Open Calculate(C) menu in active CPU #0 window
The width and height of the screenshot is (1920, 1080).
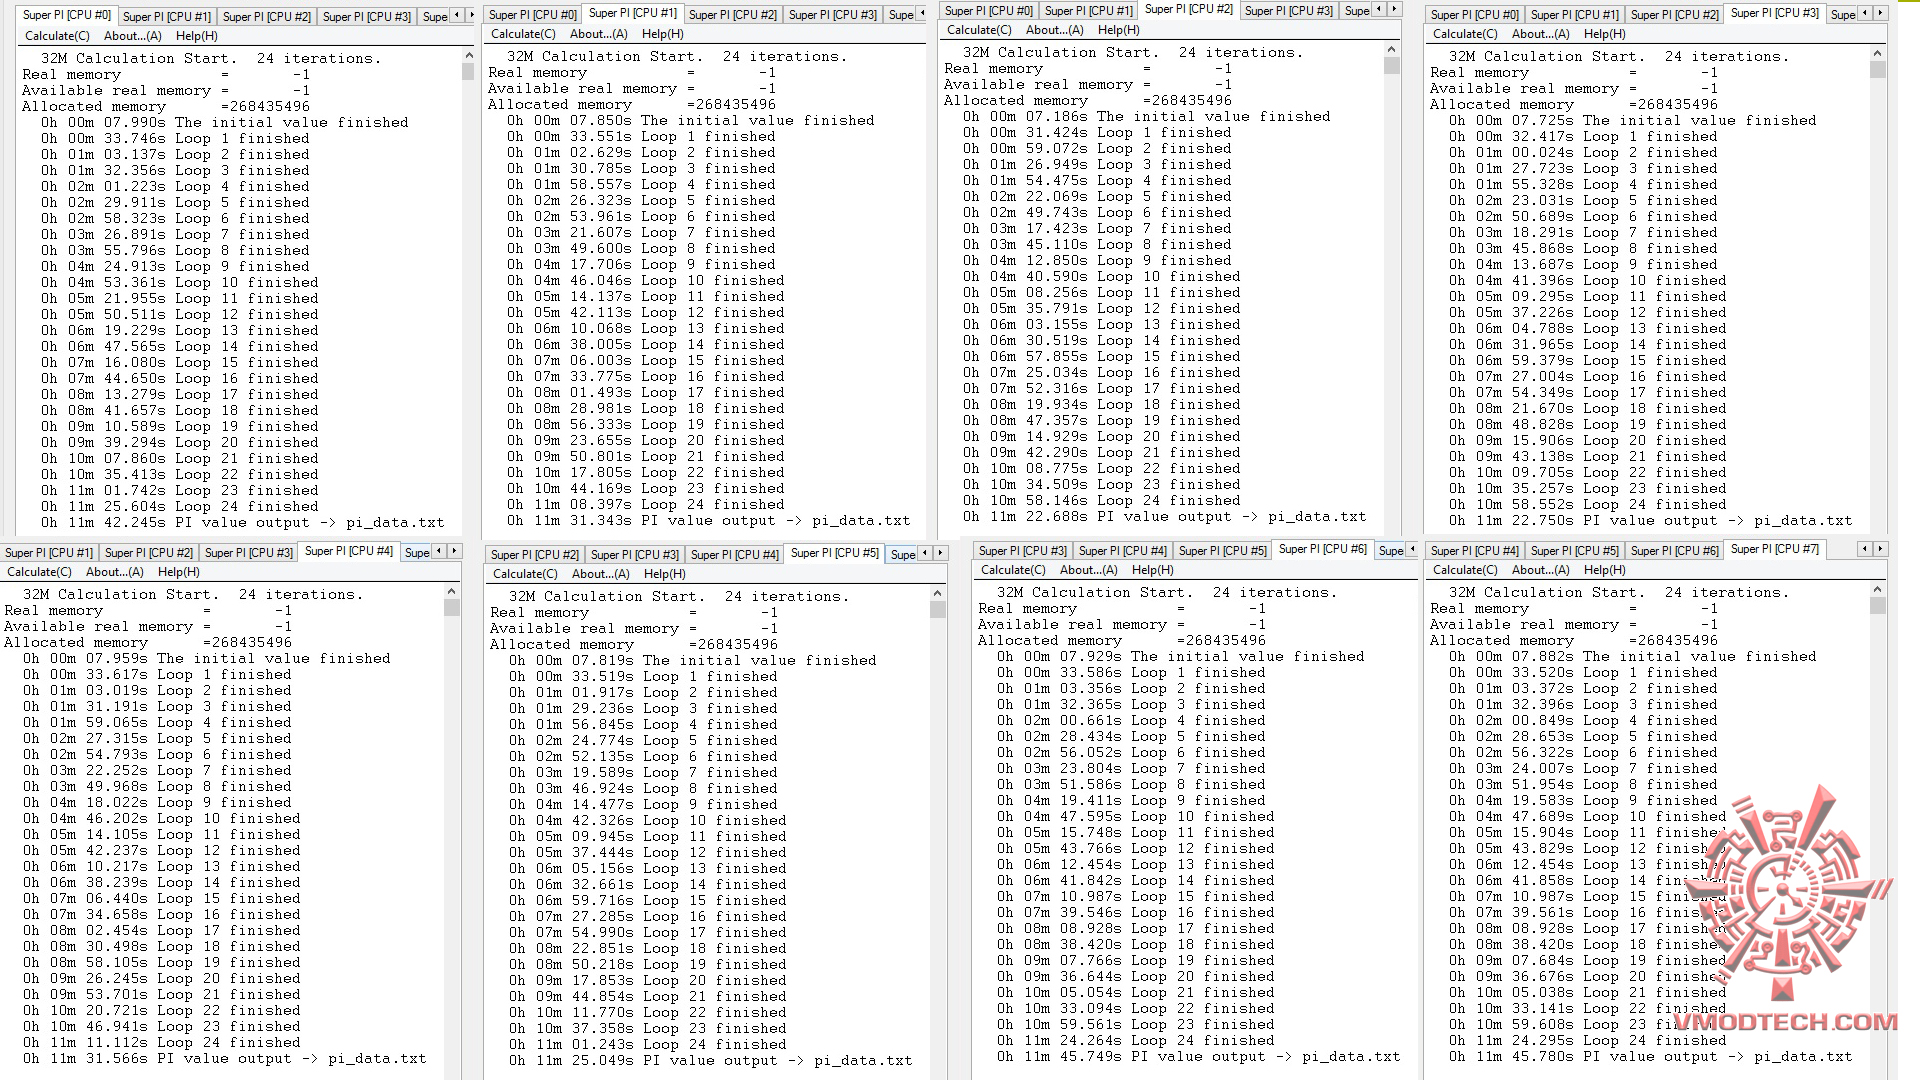(x=57, y=36)
